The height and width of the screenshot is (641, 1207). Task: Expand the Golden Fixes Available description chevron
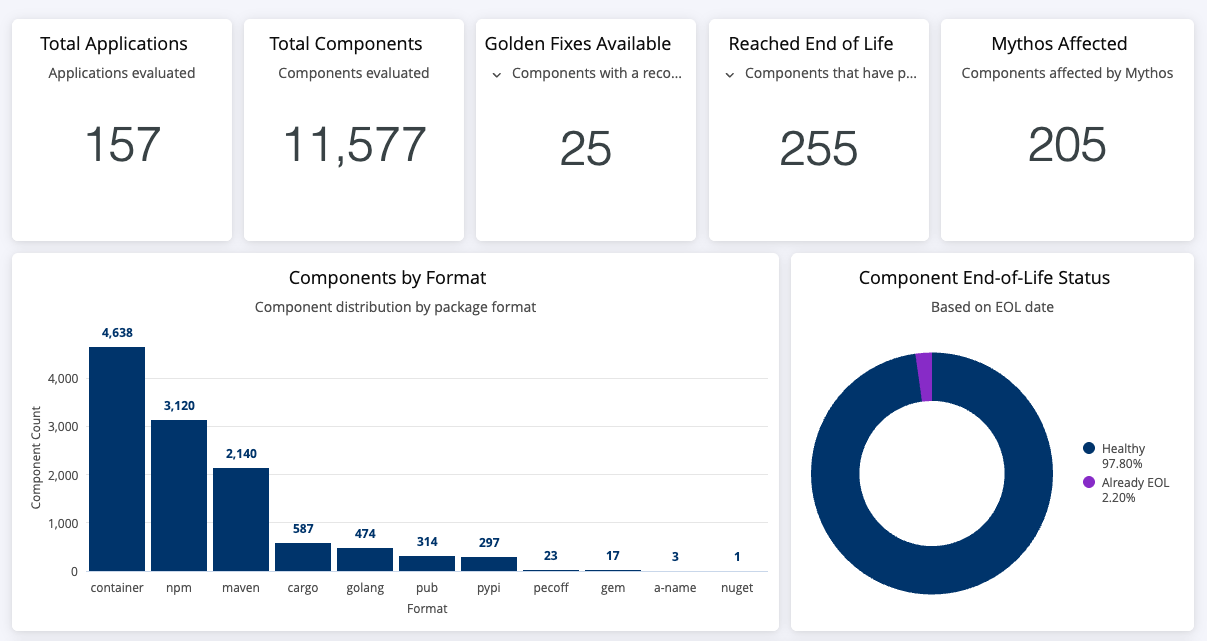[497, 74]
